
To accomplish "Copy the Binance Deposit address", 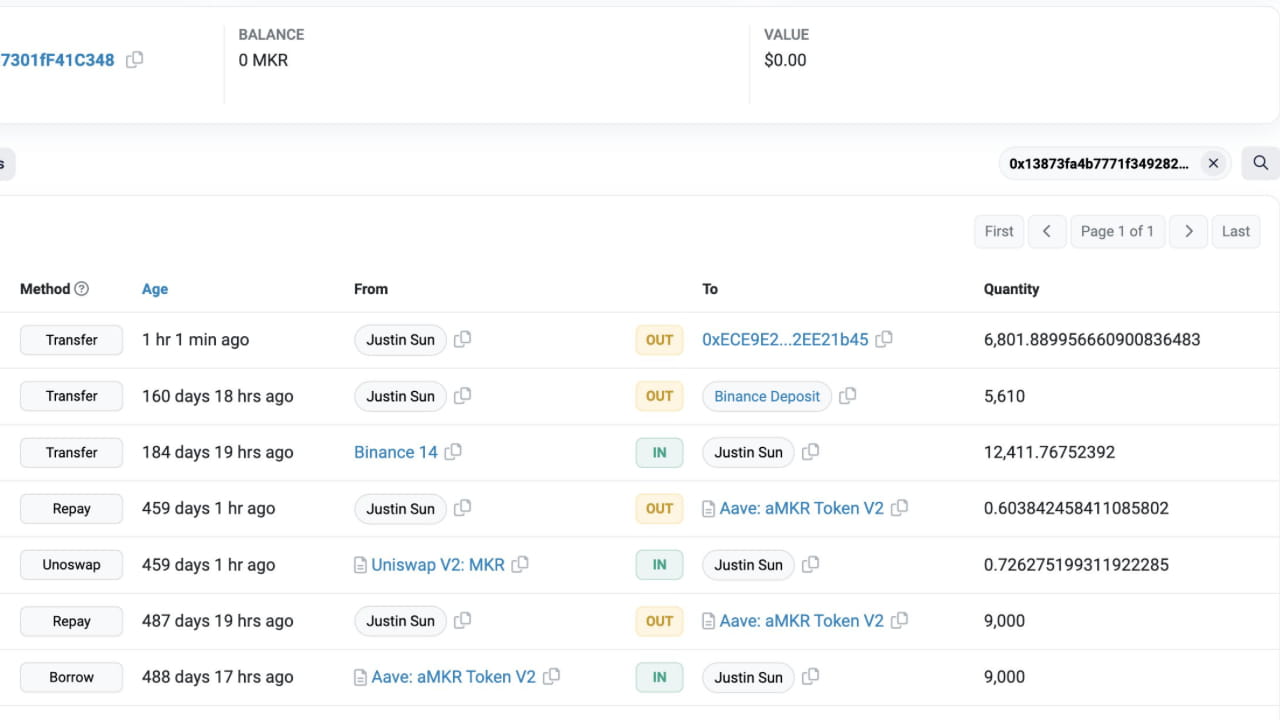I will (848, 396).
